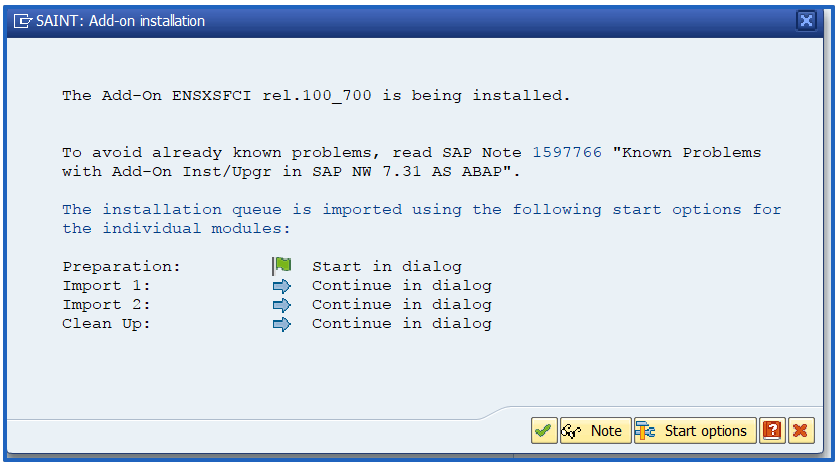Viewport: 840px width, 465px height.
Task: Open the Note button with glasses icon
Action: click(596, 431)
